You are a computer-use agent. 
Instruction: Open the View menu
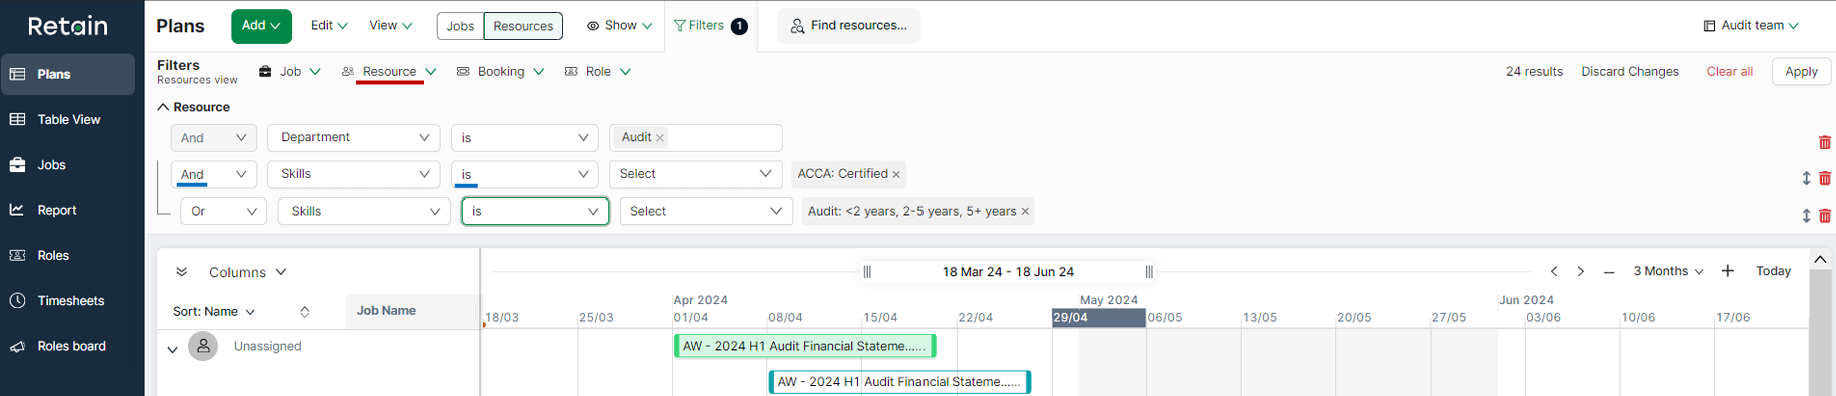pos(390,25)
